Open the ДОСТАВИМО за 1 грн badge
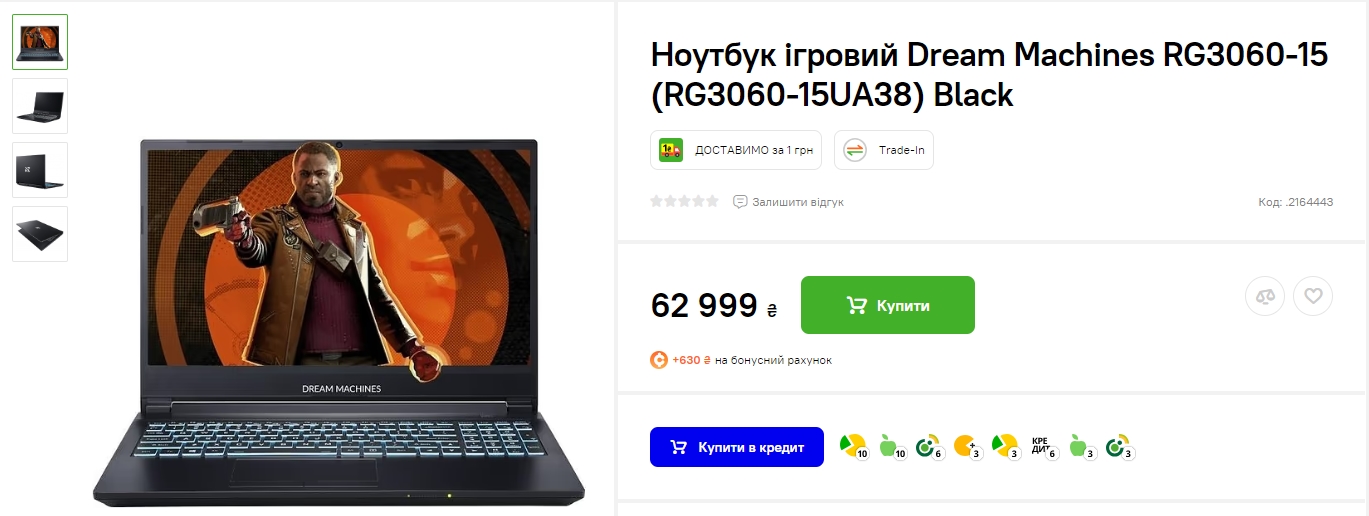The height and width of the screenshot is (516, 1369). pos(736,150)
